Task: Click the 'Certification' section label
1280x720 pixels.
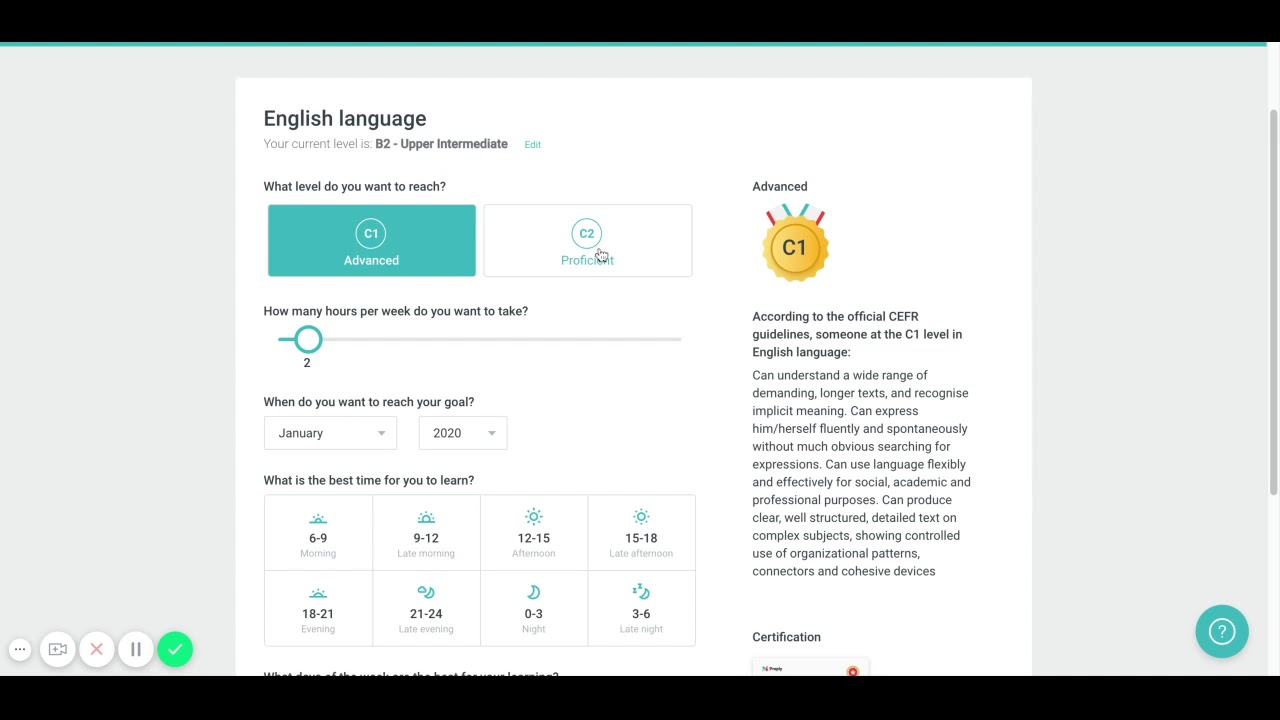Action: point(786,637)
